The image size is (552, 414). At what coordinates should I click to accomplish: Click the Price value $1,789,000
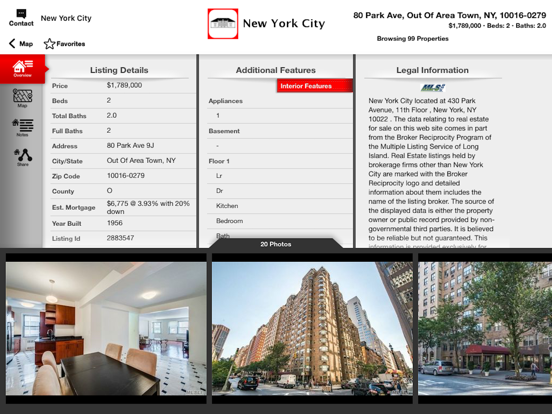tap(124, 85)
